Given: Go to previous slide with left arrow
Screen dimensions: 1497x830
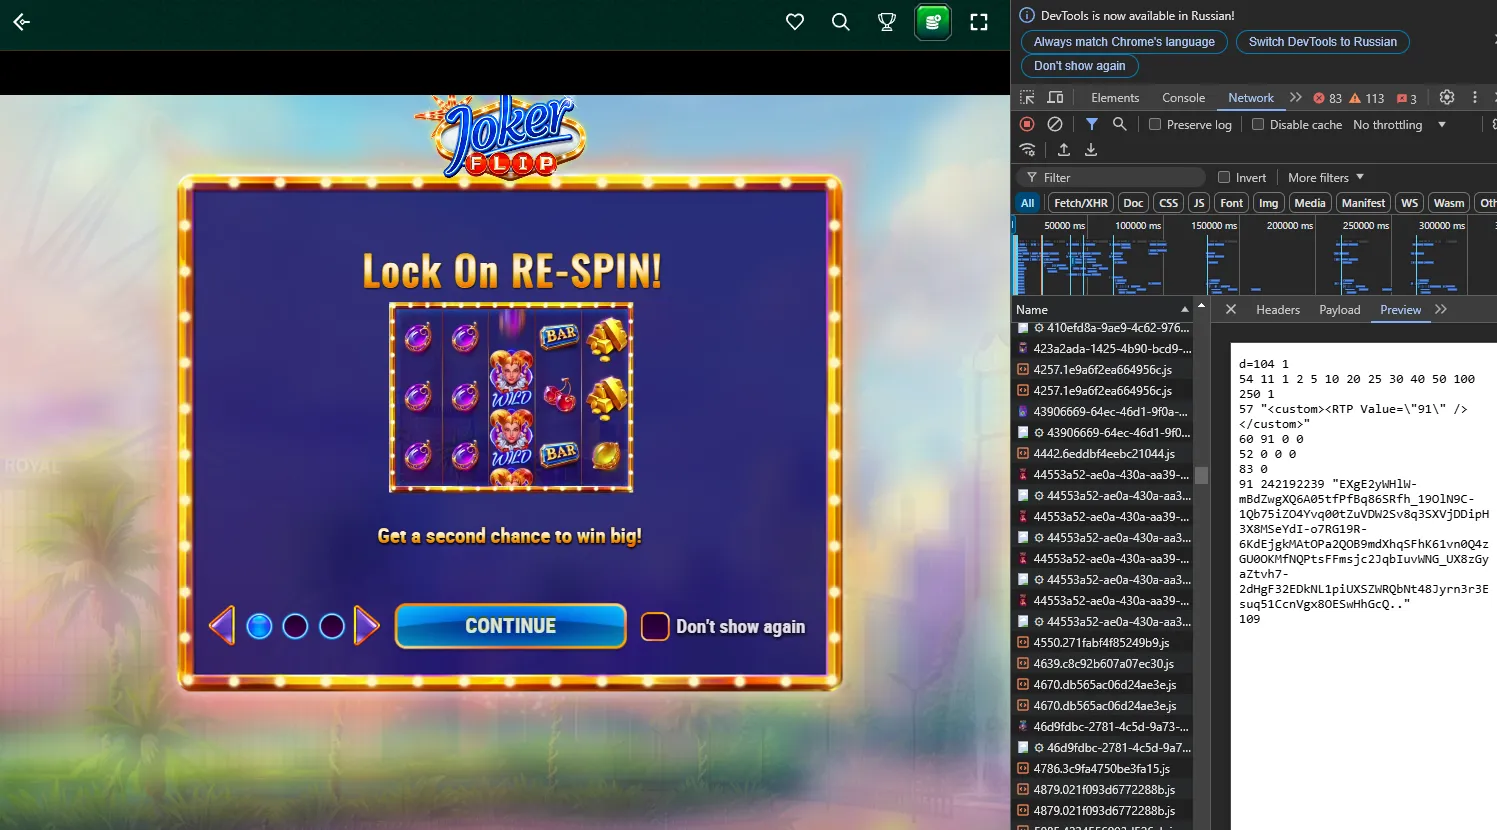Looking at the screenshot, I should (x=222, y=626).
